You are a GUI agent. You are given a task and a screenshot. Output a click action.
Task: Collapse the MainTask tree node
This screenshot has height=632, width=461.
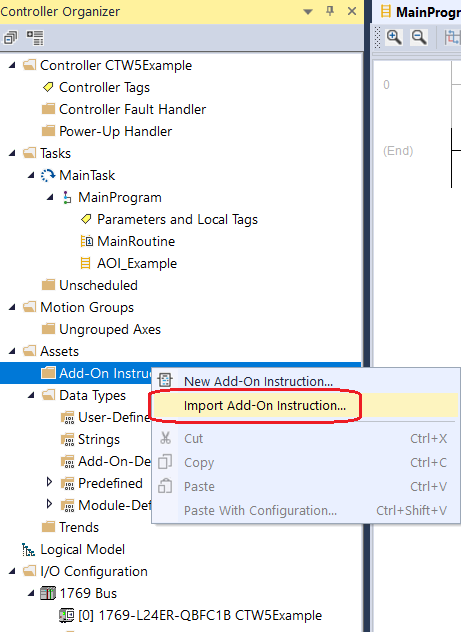click(x=31, y=175)
